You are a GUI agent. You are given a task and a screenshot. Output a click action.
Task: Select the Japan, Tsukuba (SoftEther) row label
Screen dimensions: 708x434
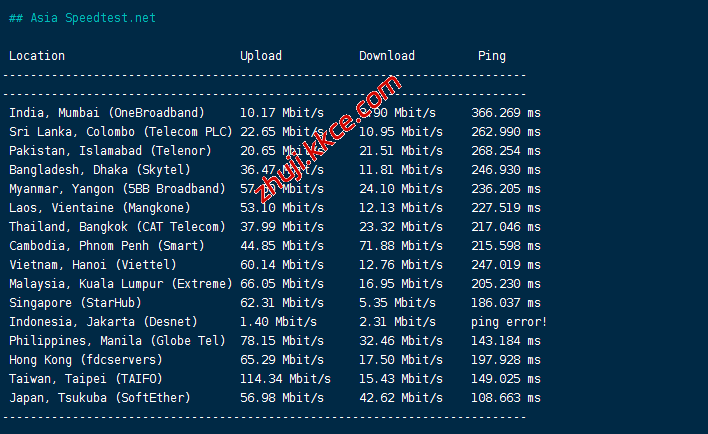click(100, 398)
